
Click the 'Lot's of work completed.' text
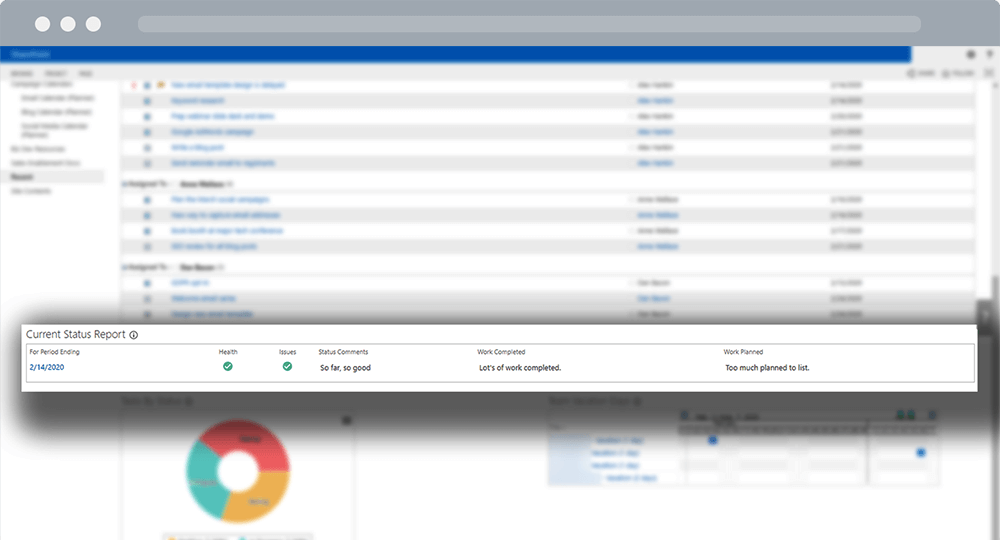[520, 368]
